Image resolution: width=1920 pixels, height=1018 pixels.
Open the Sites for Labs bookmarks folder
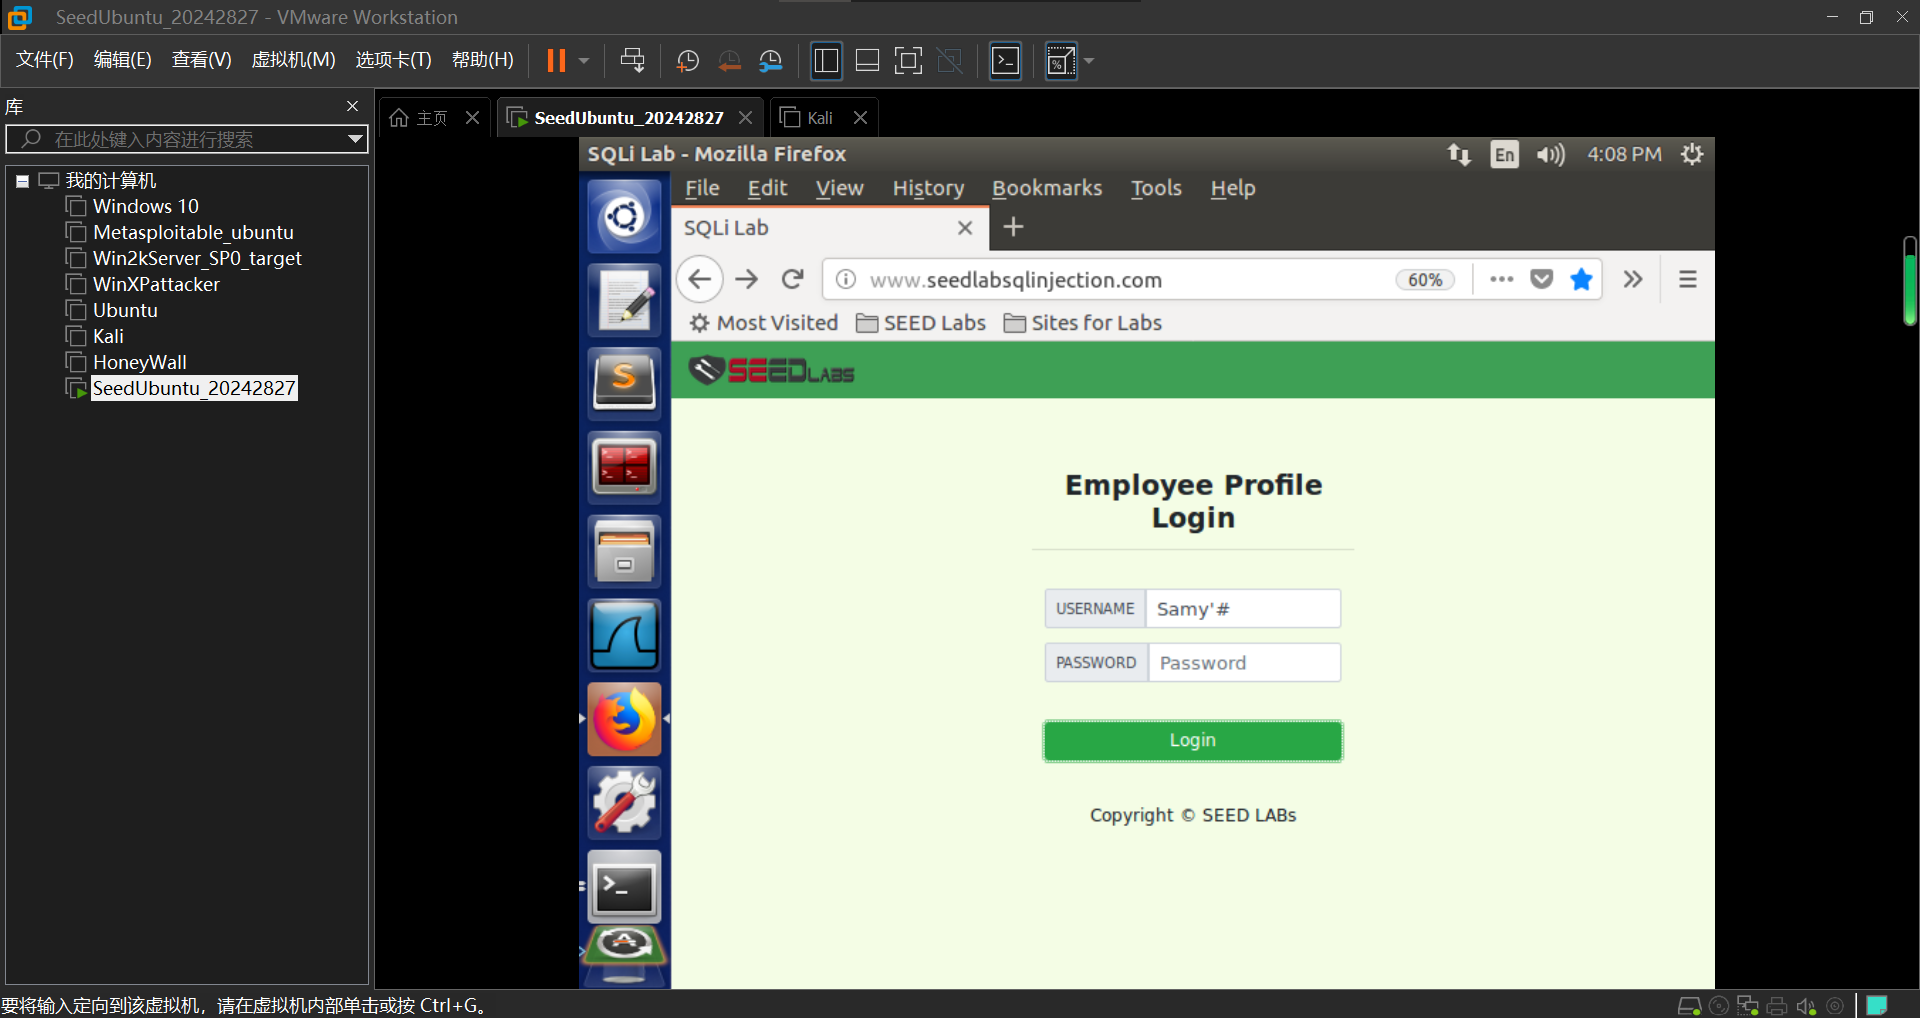[1083, 323]
